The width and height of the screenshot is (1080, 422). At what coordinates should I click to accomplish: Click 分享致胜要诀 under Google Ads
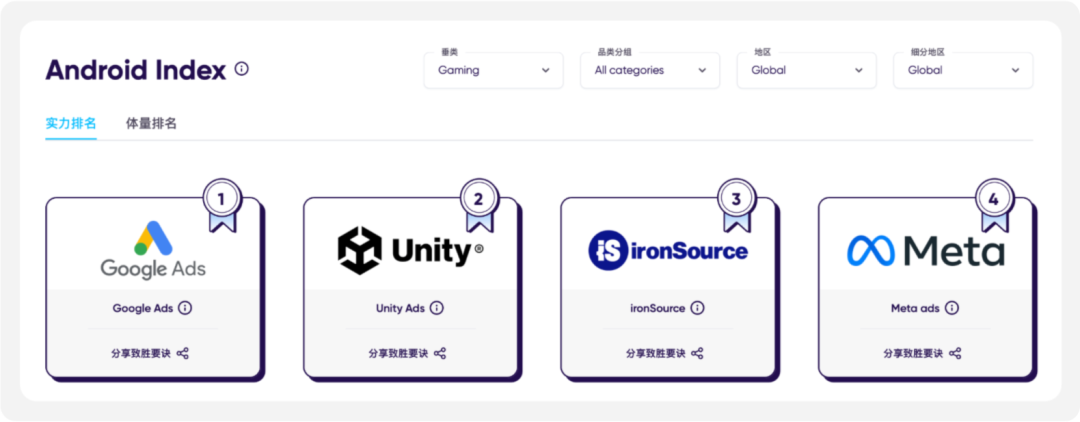(x=141, y=353)
